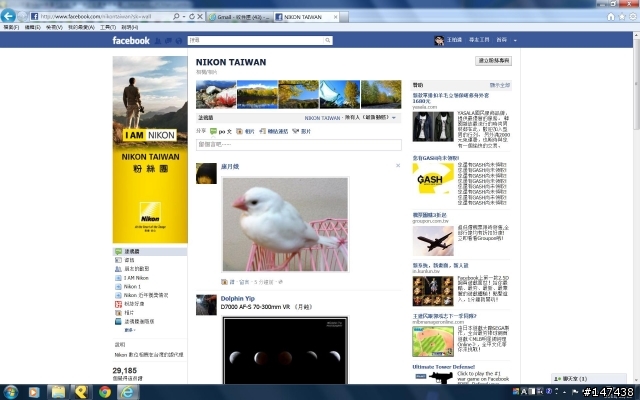Open Facebook messages icon in header
This screenshot has width=640, height=400.
168,40
